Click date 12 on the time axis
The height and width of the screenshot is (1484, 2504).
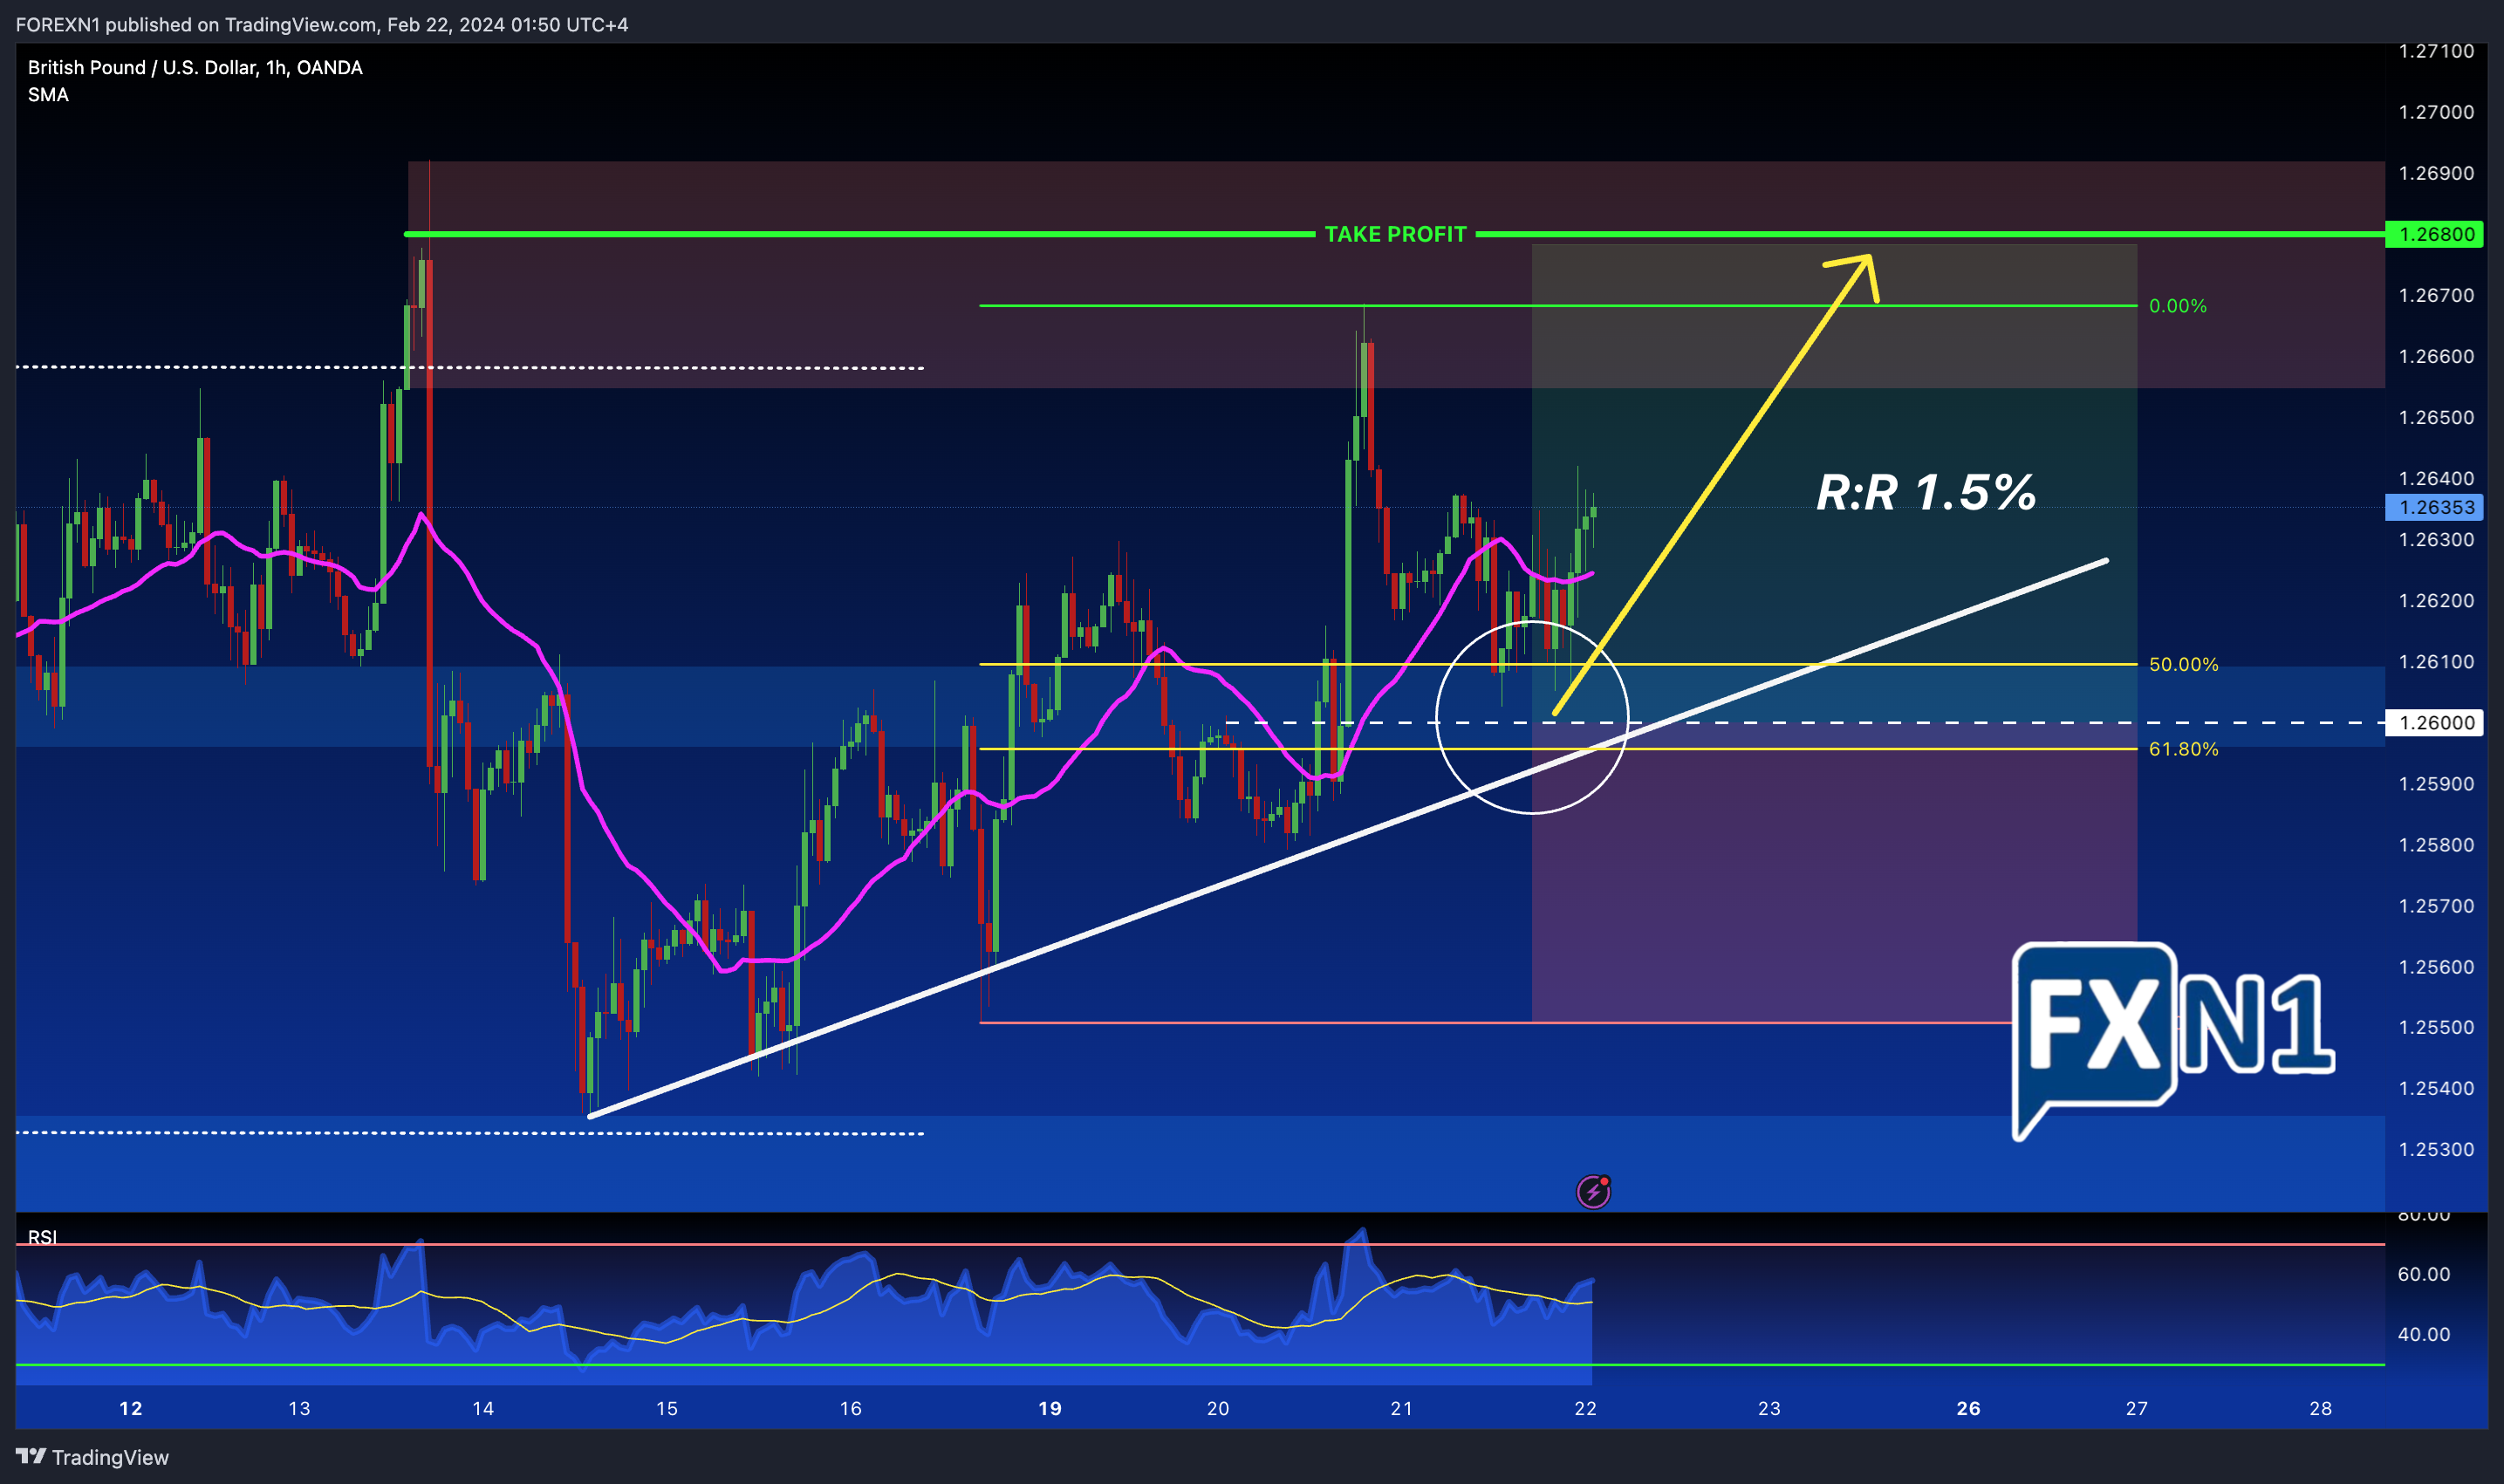click(x=130, y=1408)
